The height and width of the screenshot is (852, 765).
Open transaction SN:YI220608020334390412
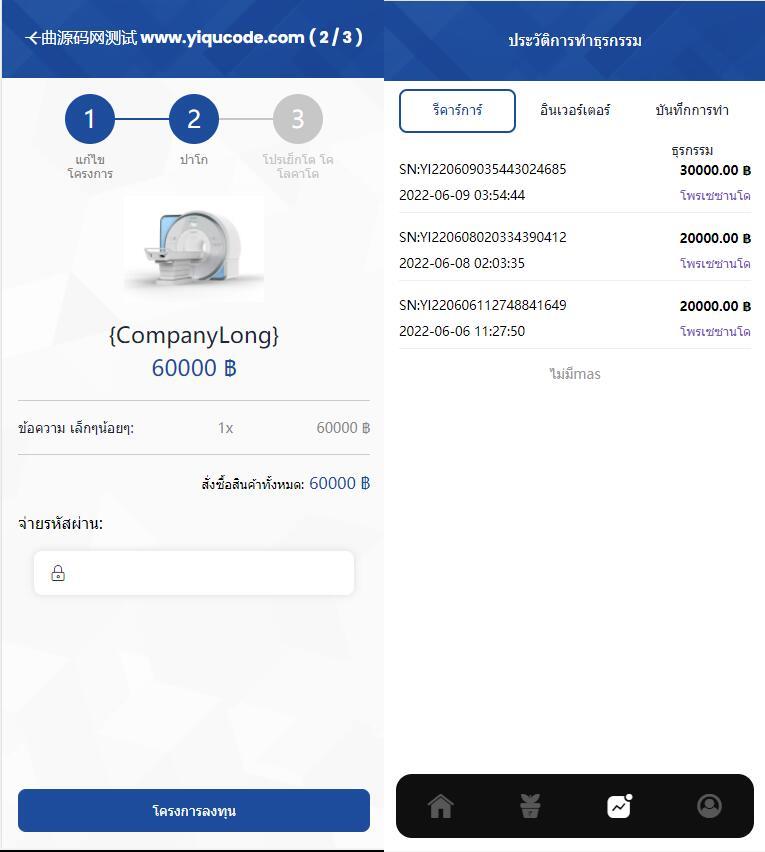point(482,238)
